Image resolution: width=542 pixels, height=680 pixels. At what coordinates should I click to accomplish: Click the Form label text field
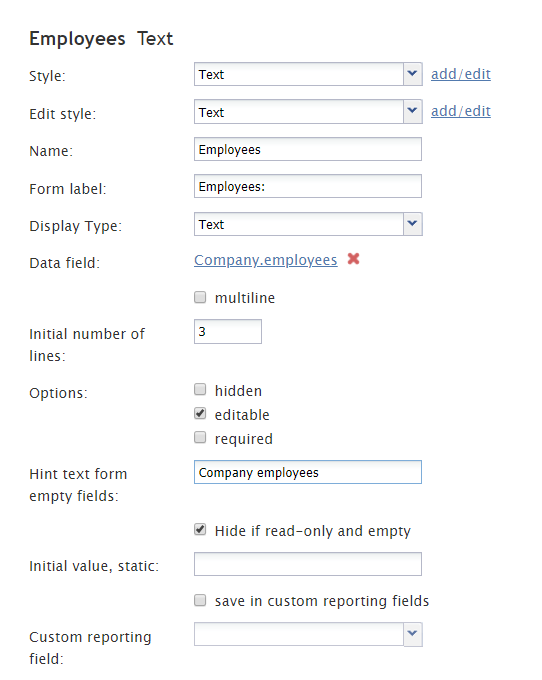coord(308,186)
